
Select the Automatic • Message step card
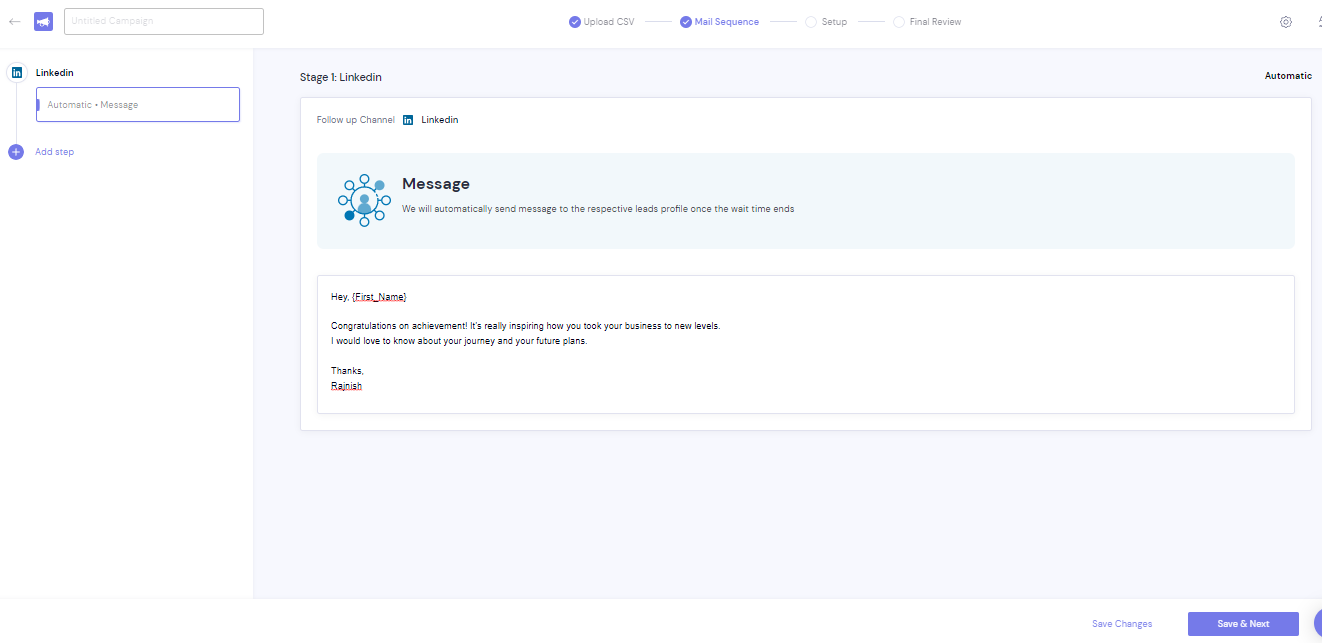tap(138, 105)
